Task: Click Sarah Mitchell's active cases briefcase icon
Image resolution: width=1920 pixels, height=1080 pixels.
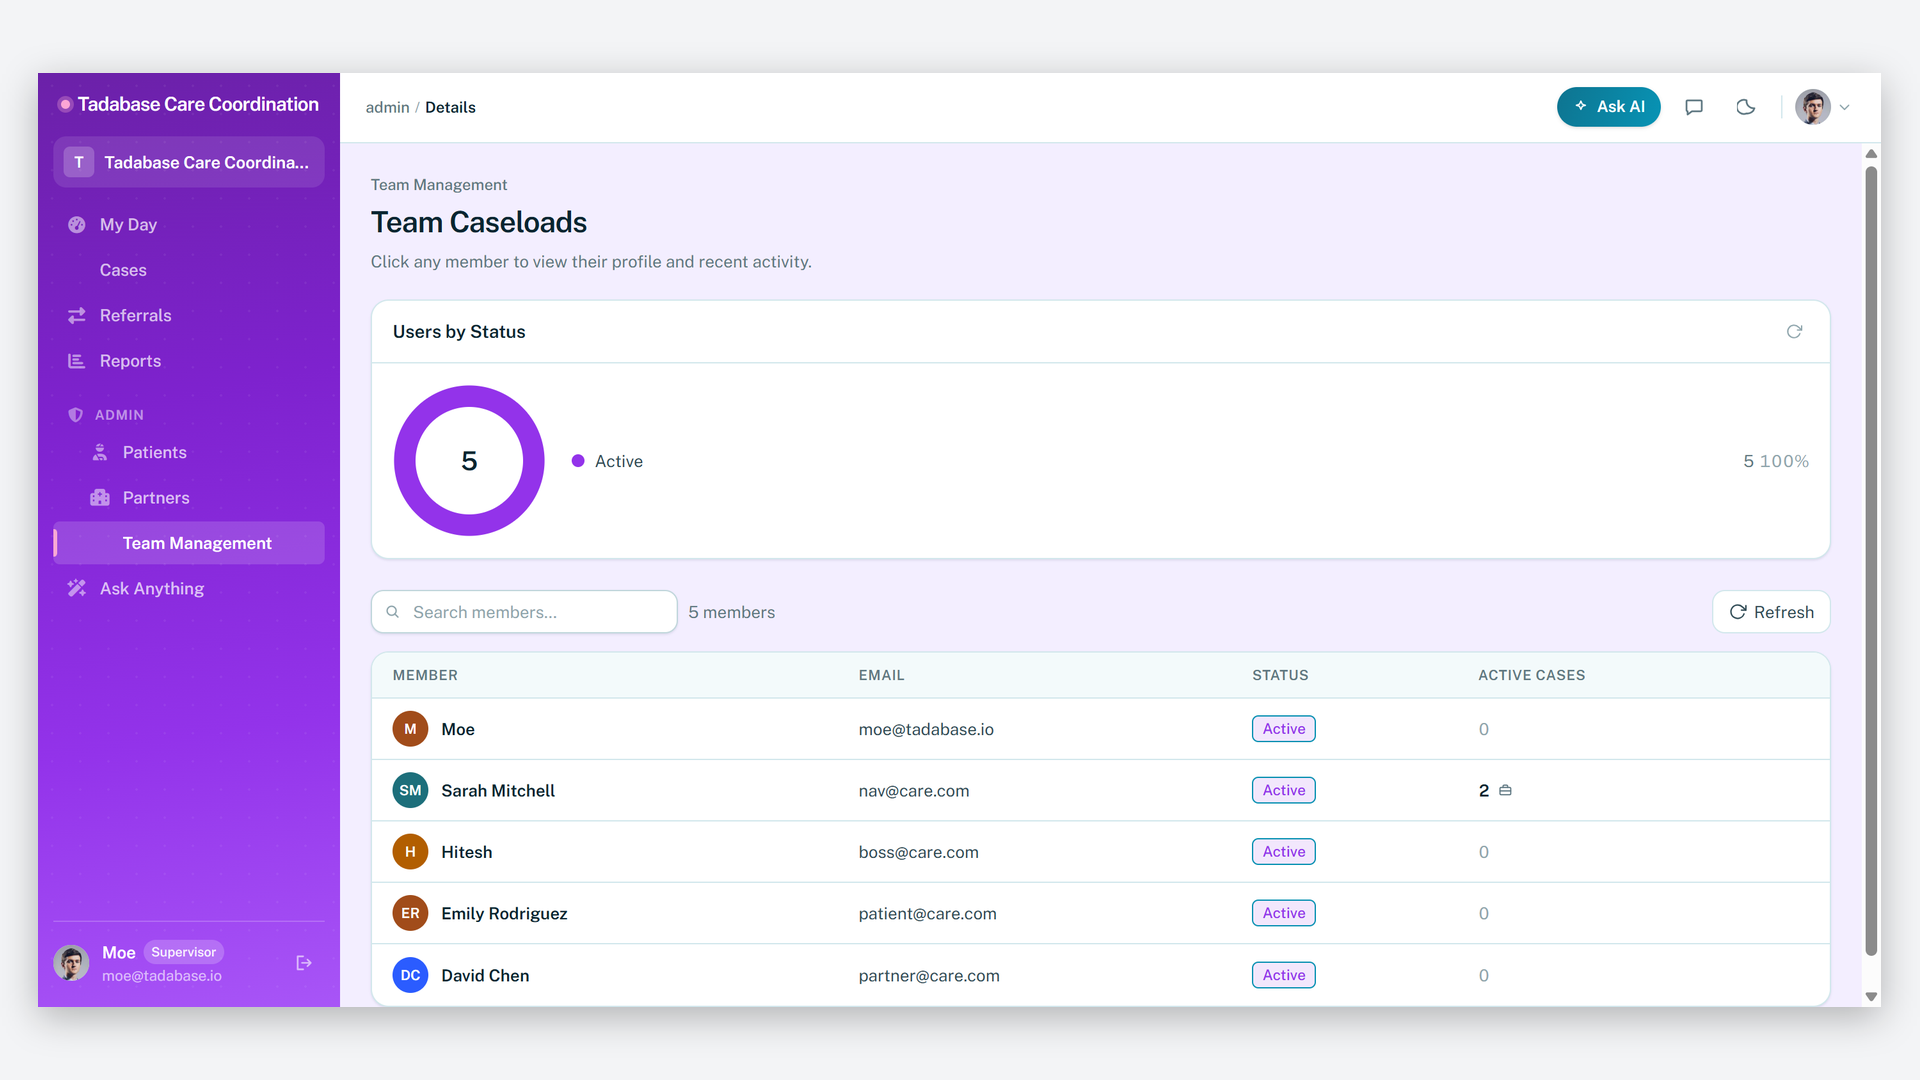Action: pos(1505,791)
